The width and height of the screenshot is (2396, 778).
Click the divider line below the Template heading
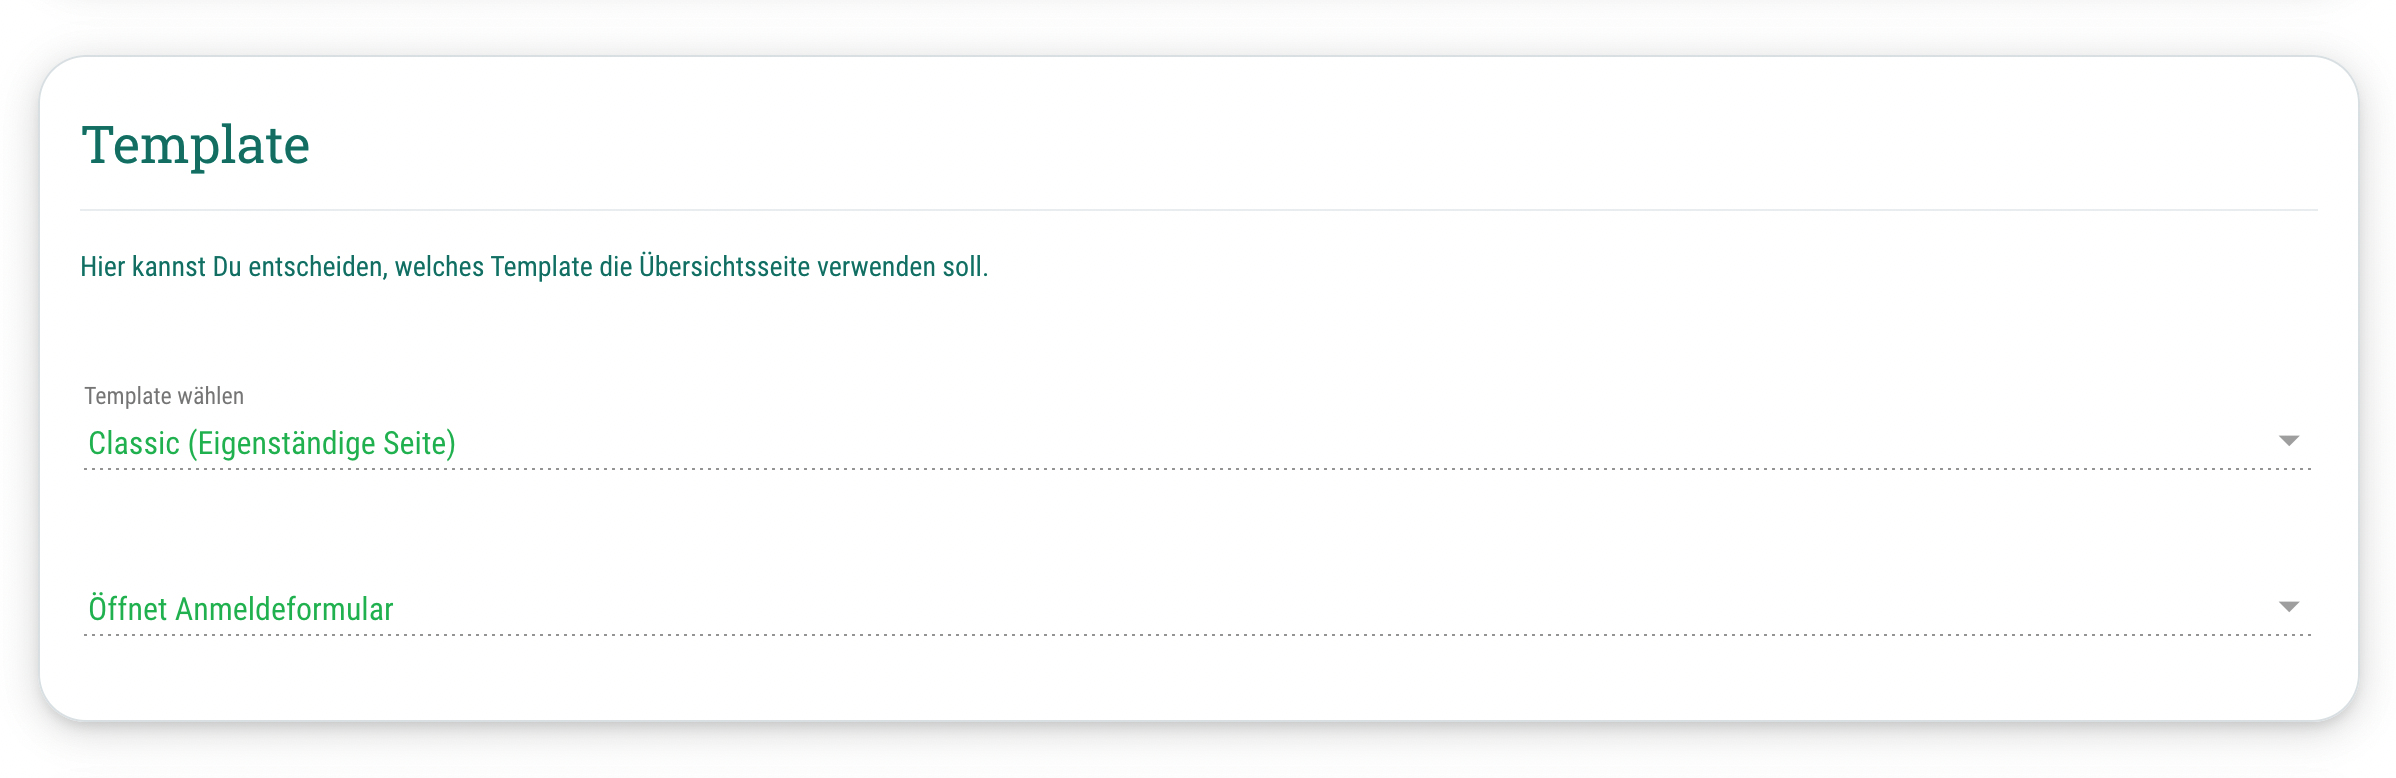coord(1198,210)
